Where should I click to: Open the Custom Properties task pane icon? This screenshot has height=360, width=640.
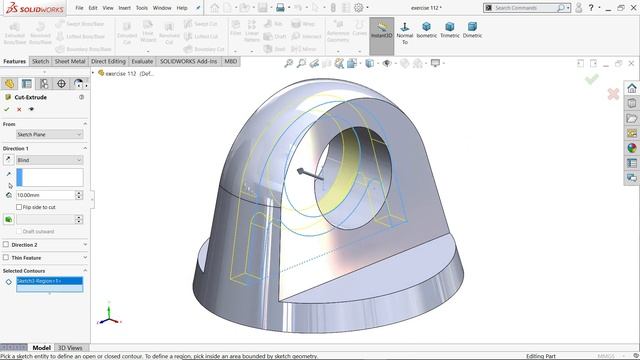click(632, 163)
